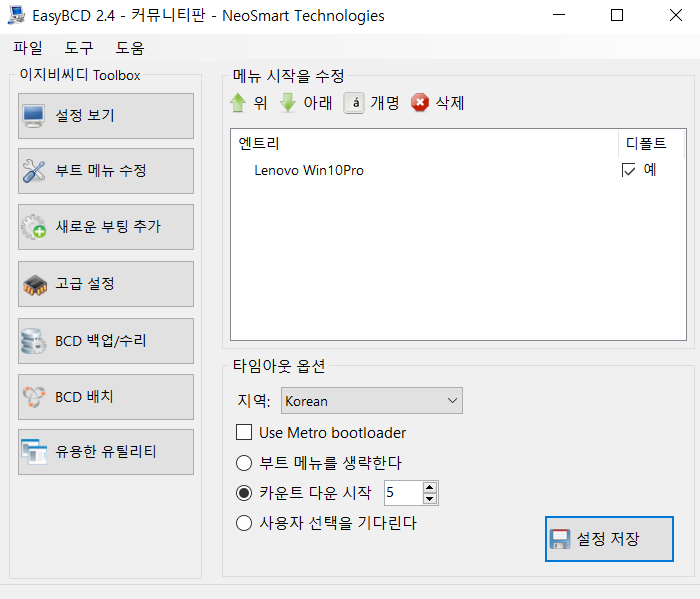Click BCD 배치 button label
The width and height of the screenshot is (700, 599).
click(84, 396)
